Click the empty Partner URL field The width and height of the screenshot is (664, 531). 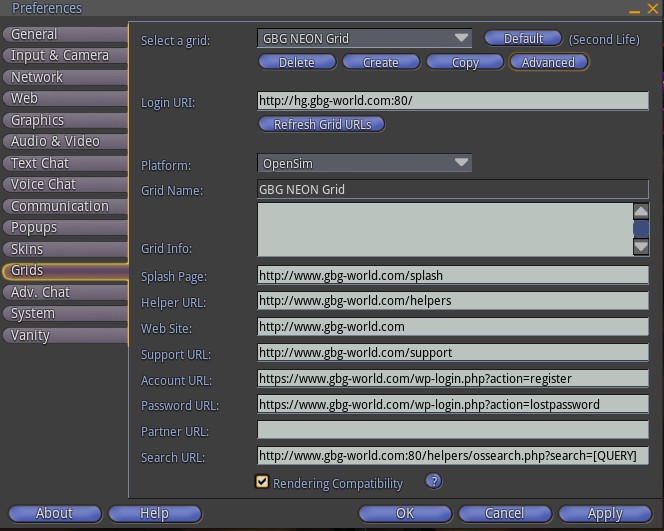(x=453, y=431)
